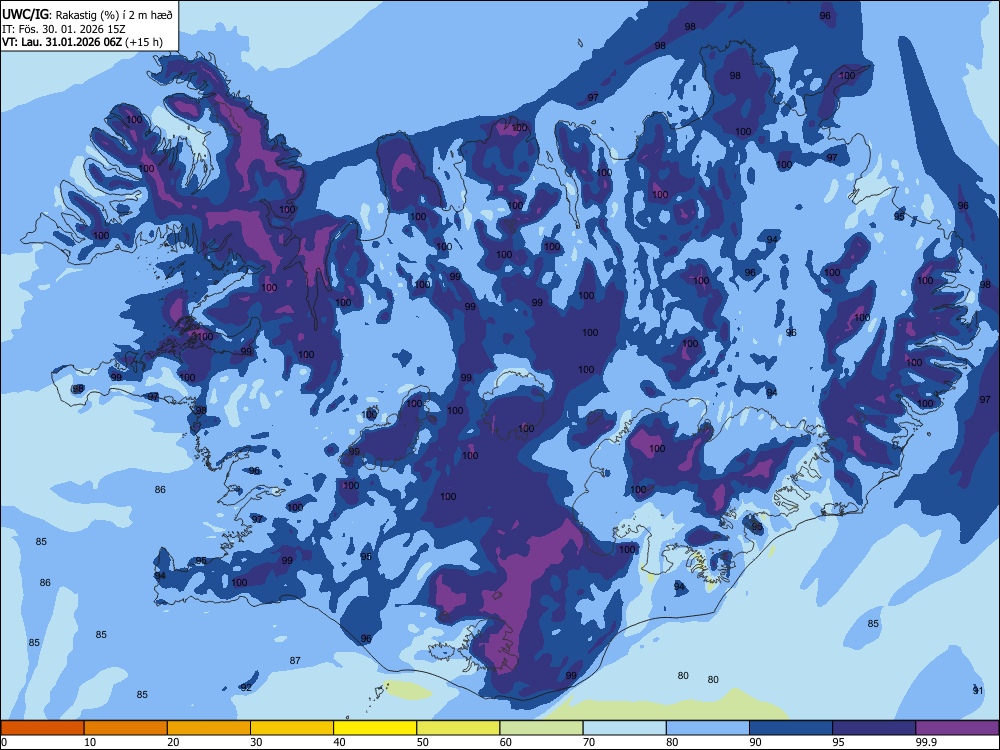Click the '95' legend tick label below colorbar
The height and width of the screenshot is (750, 1000).
[838, 742]
